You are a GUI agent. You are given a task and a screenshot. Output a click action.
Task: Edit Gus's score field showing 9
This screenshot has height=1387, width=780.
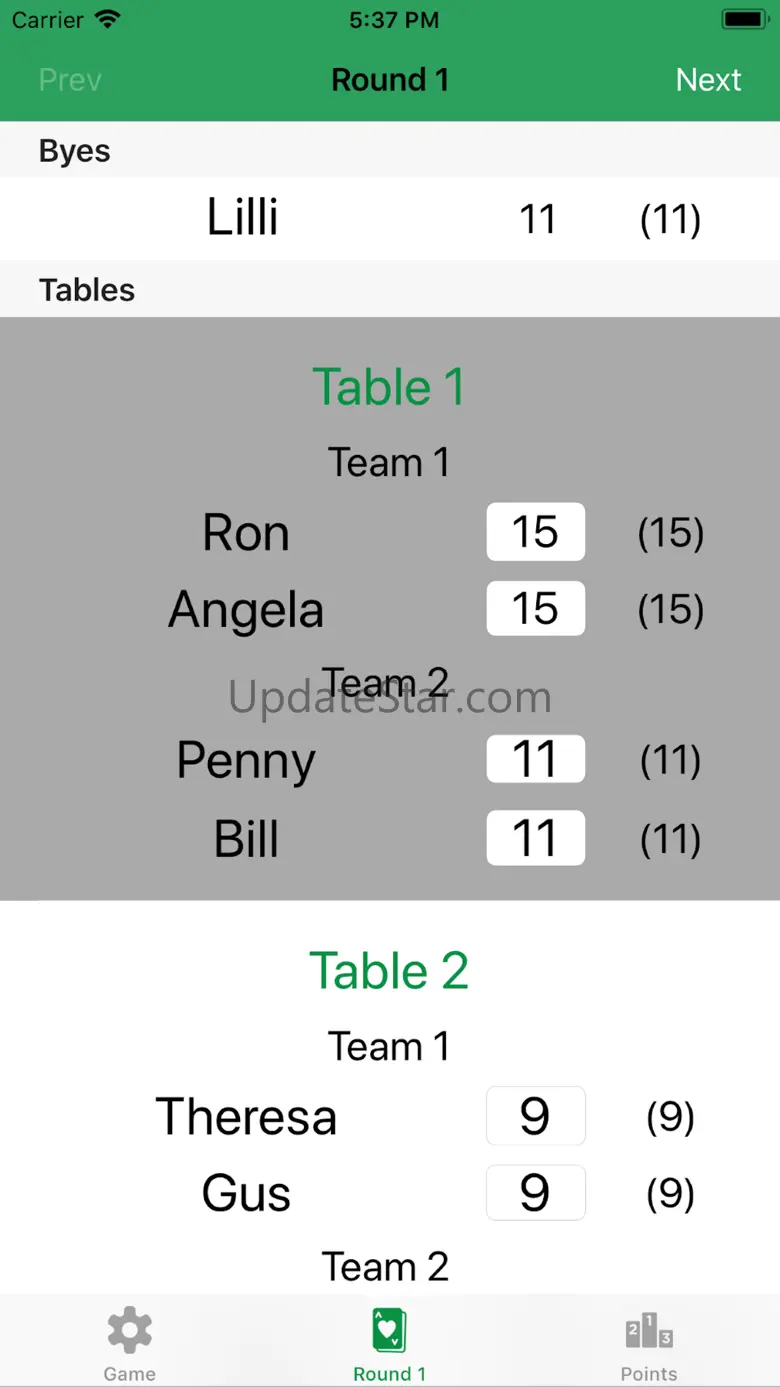click(x=535, y=1193)
